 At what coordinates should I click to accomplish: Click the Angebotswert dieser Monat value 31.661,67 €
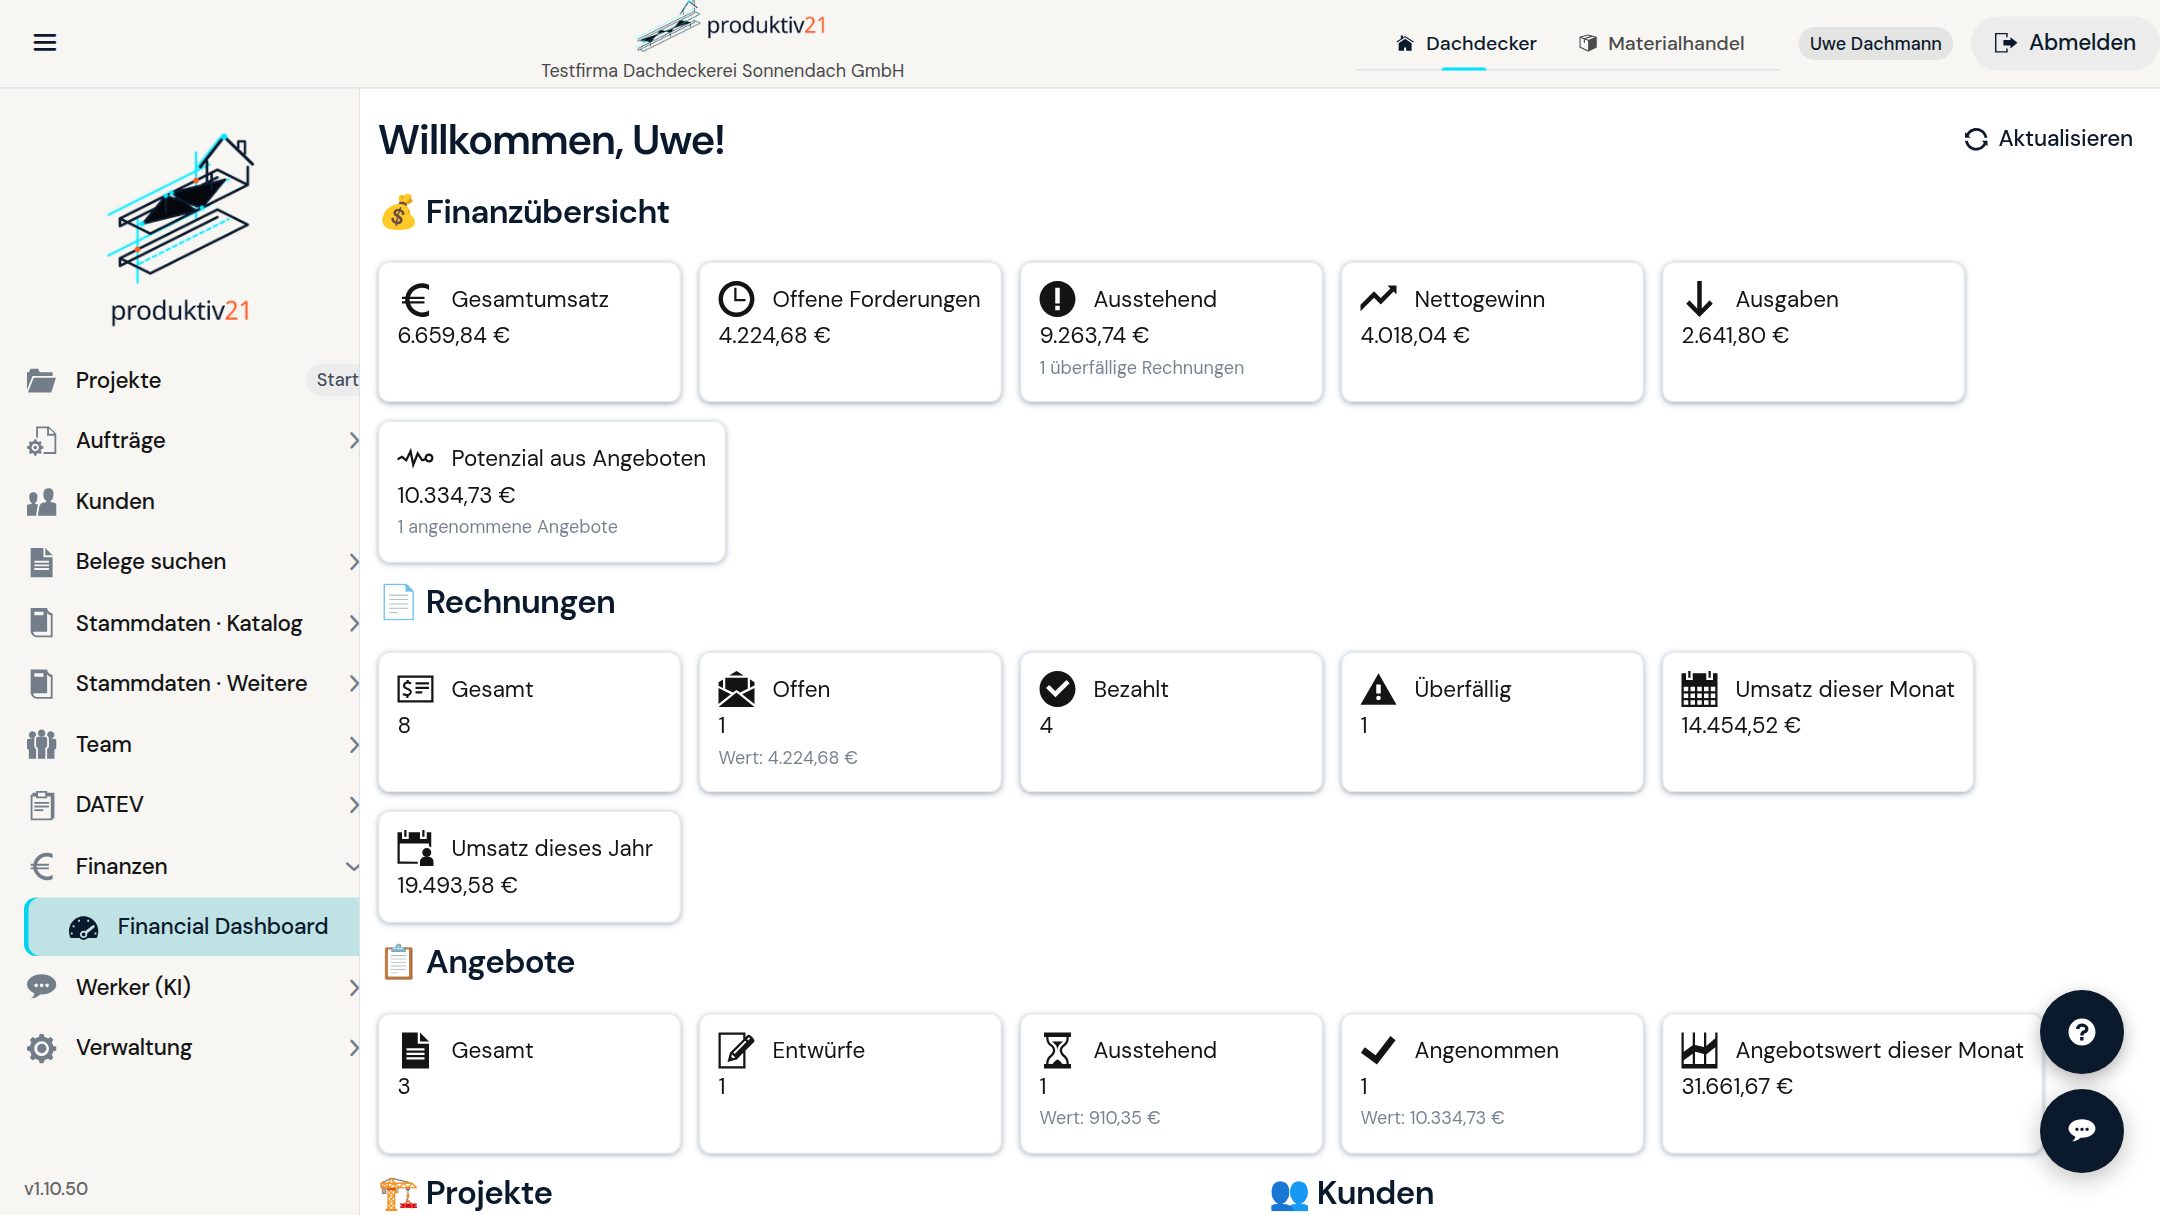[x=1737, y=1086]
